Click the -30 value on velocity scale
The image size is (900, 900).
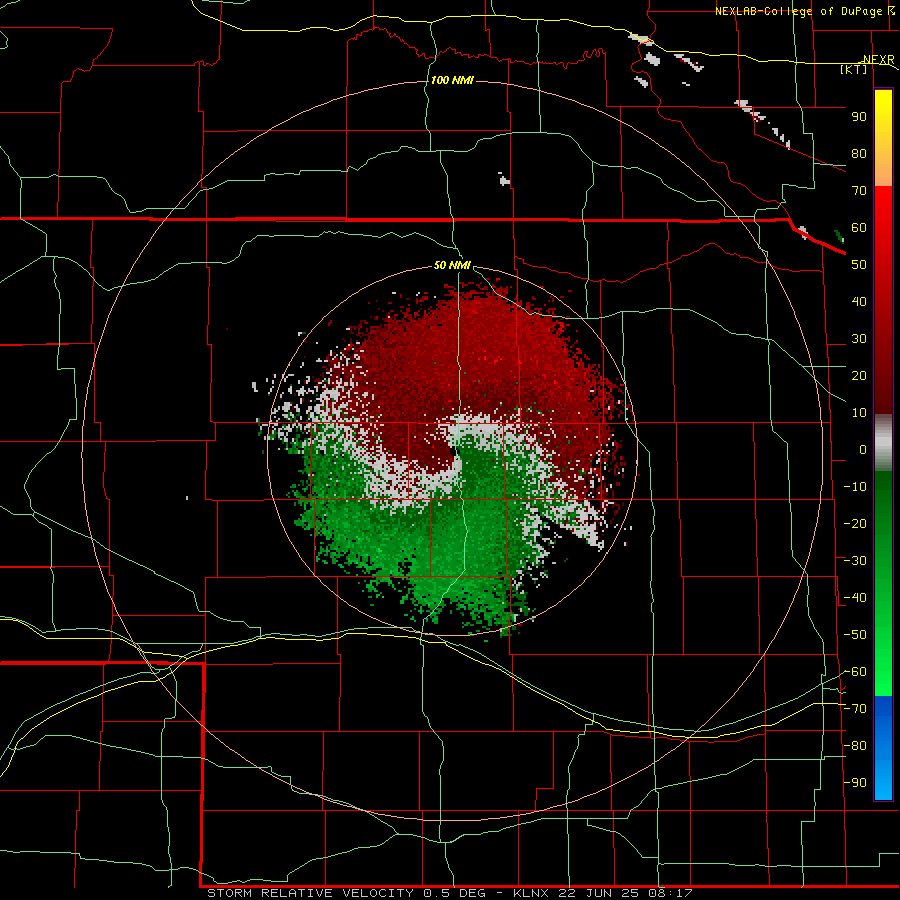click(x=855, y=561)
